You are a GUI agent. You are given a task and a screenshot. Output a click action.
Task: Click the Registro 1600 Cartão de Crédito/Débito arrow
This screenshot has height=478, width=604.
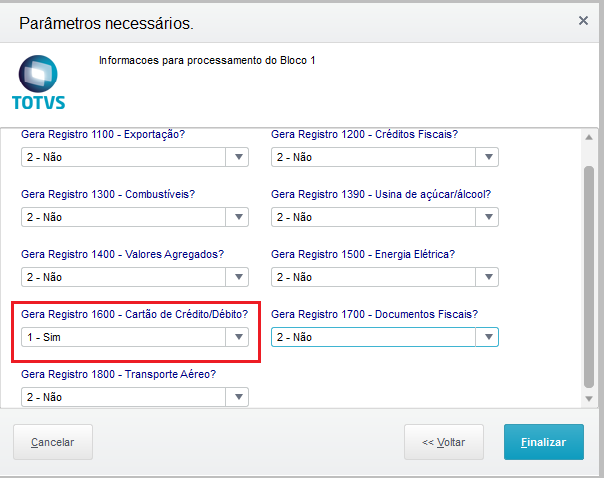[238, 337]
